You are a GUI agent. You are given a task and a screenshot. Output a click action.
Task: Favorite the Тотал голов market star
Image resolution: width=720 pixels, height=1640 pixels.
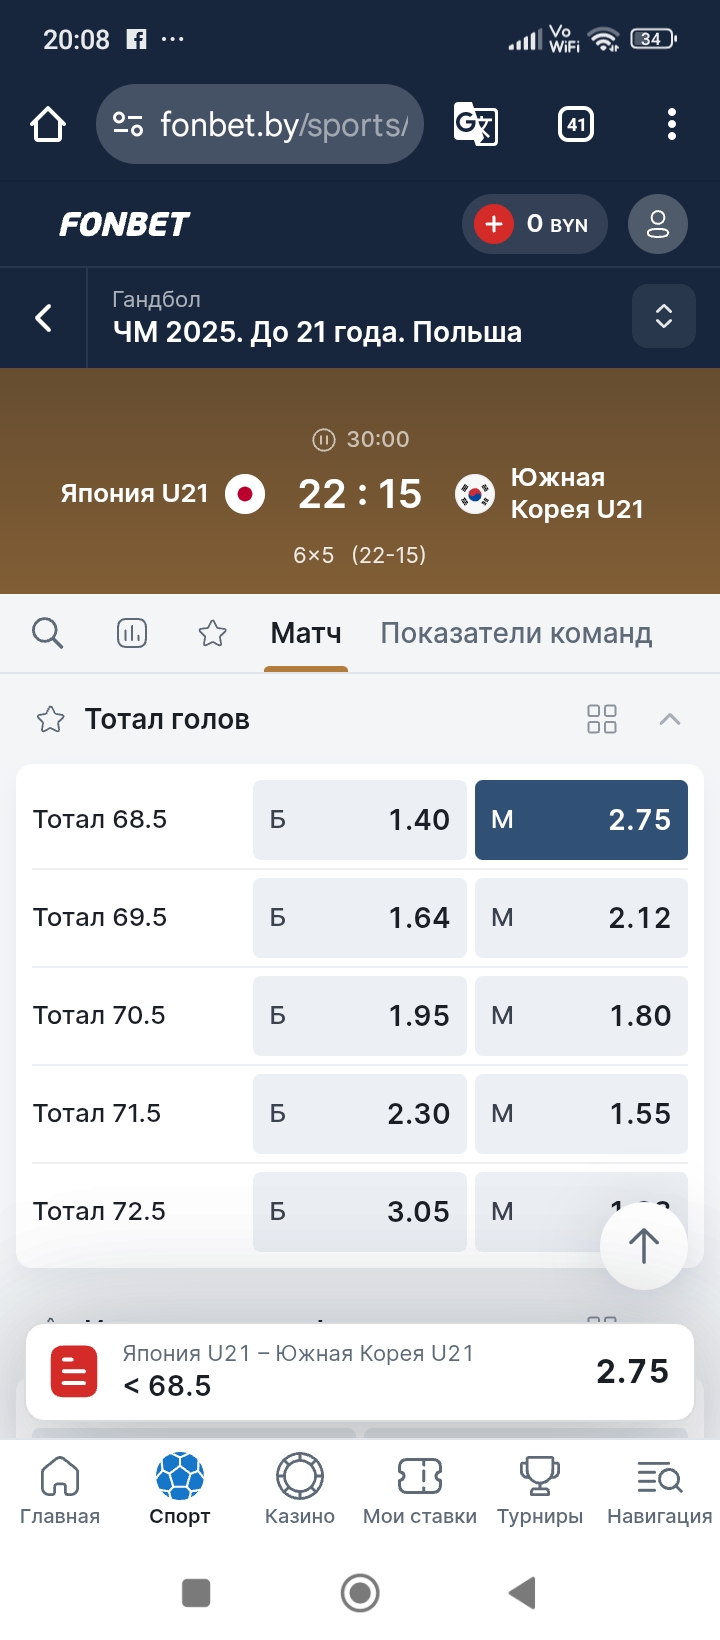(x=50, y=720)
